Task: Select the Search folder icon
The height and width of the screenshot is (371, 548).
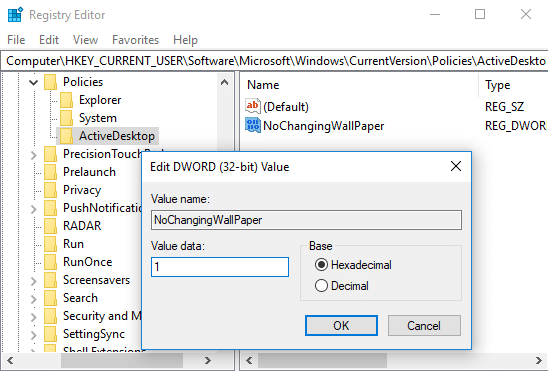Action: [x=51, y=298]
